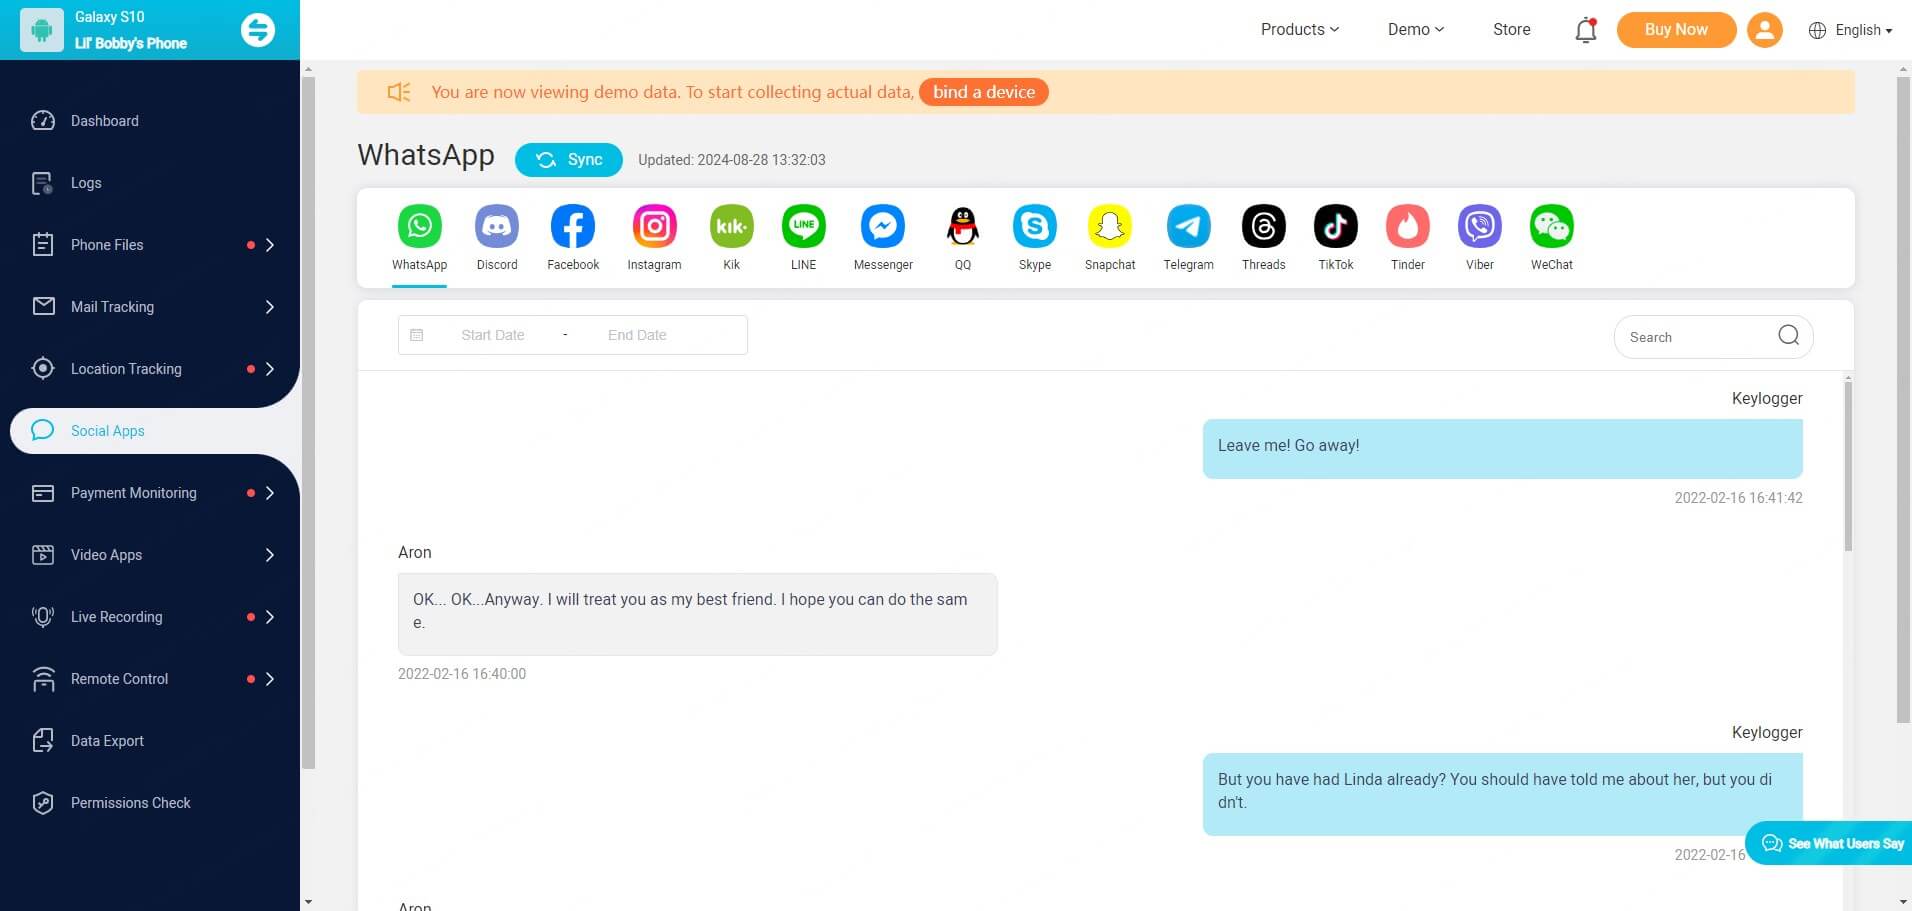Open the English language dropdown
Screen dimensions: 1912x911
pos(1864,30)
